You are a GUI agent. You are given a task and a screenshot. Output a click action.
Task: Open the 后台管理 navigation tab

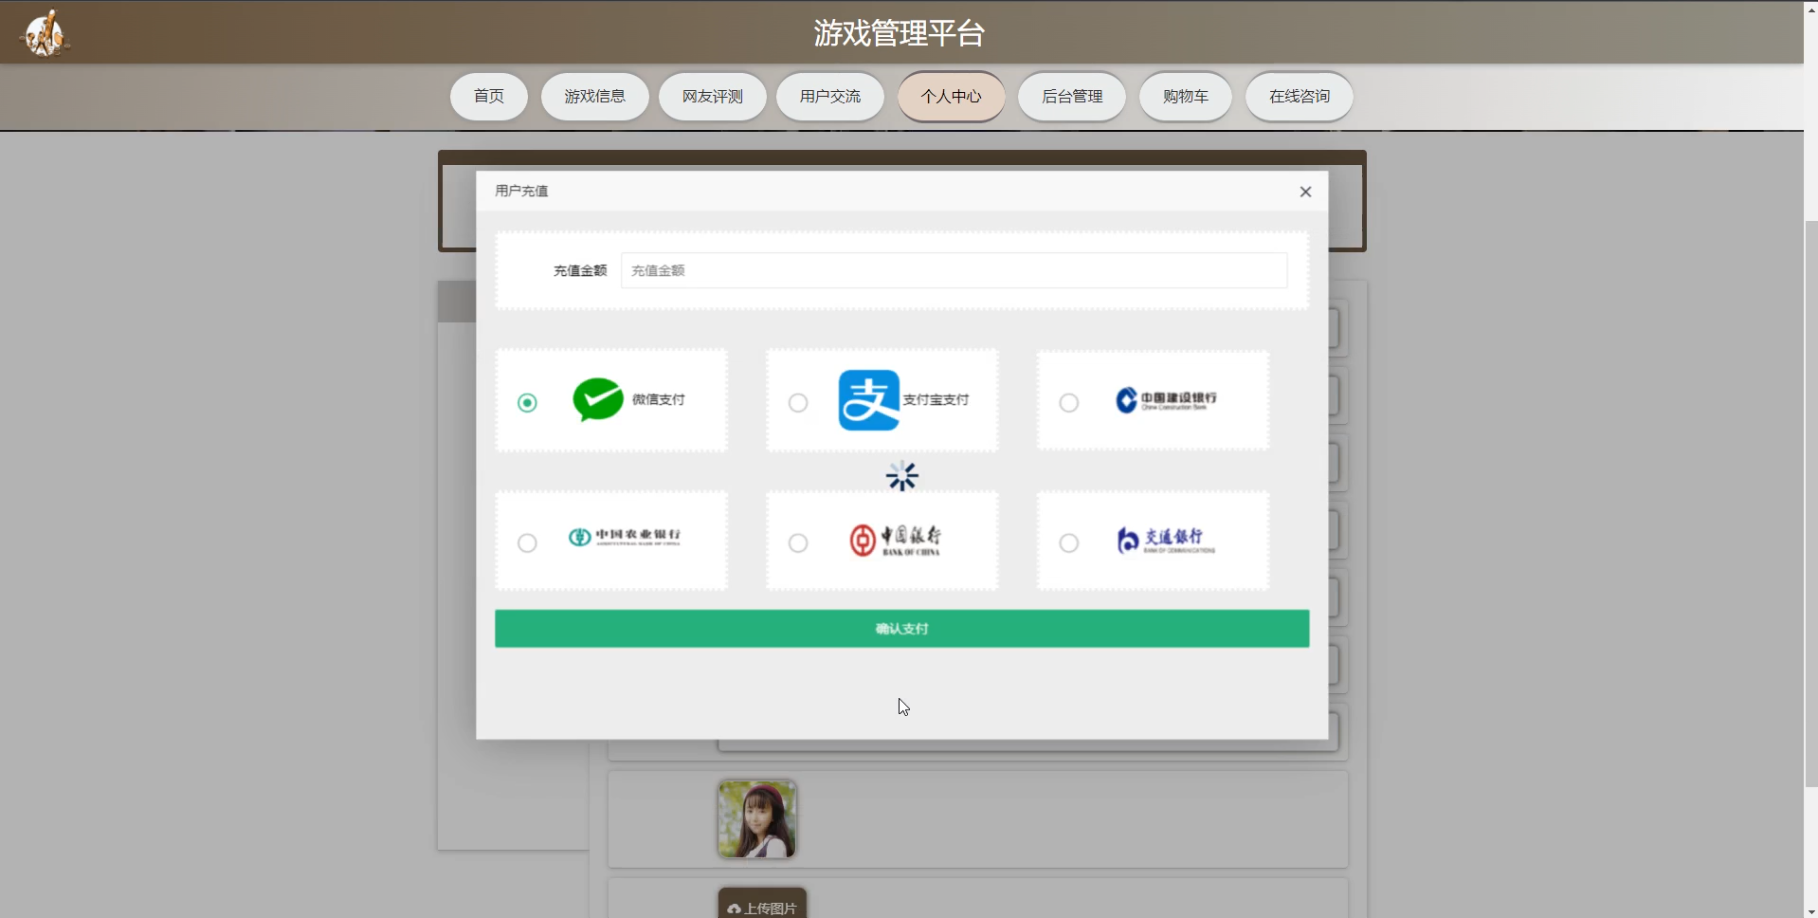pos(1072,96)
